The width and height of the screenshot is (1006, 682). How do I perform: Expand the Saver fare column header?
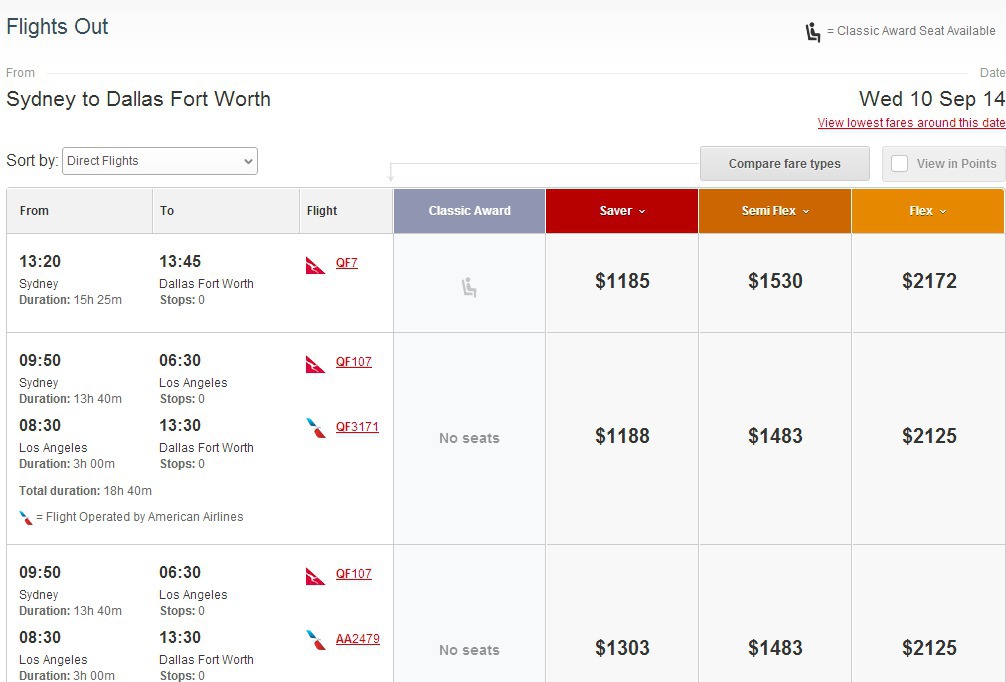pos(622,211)
